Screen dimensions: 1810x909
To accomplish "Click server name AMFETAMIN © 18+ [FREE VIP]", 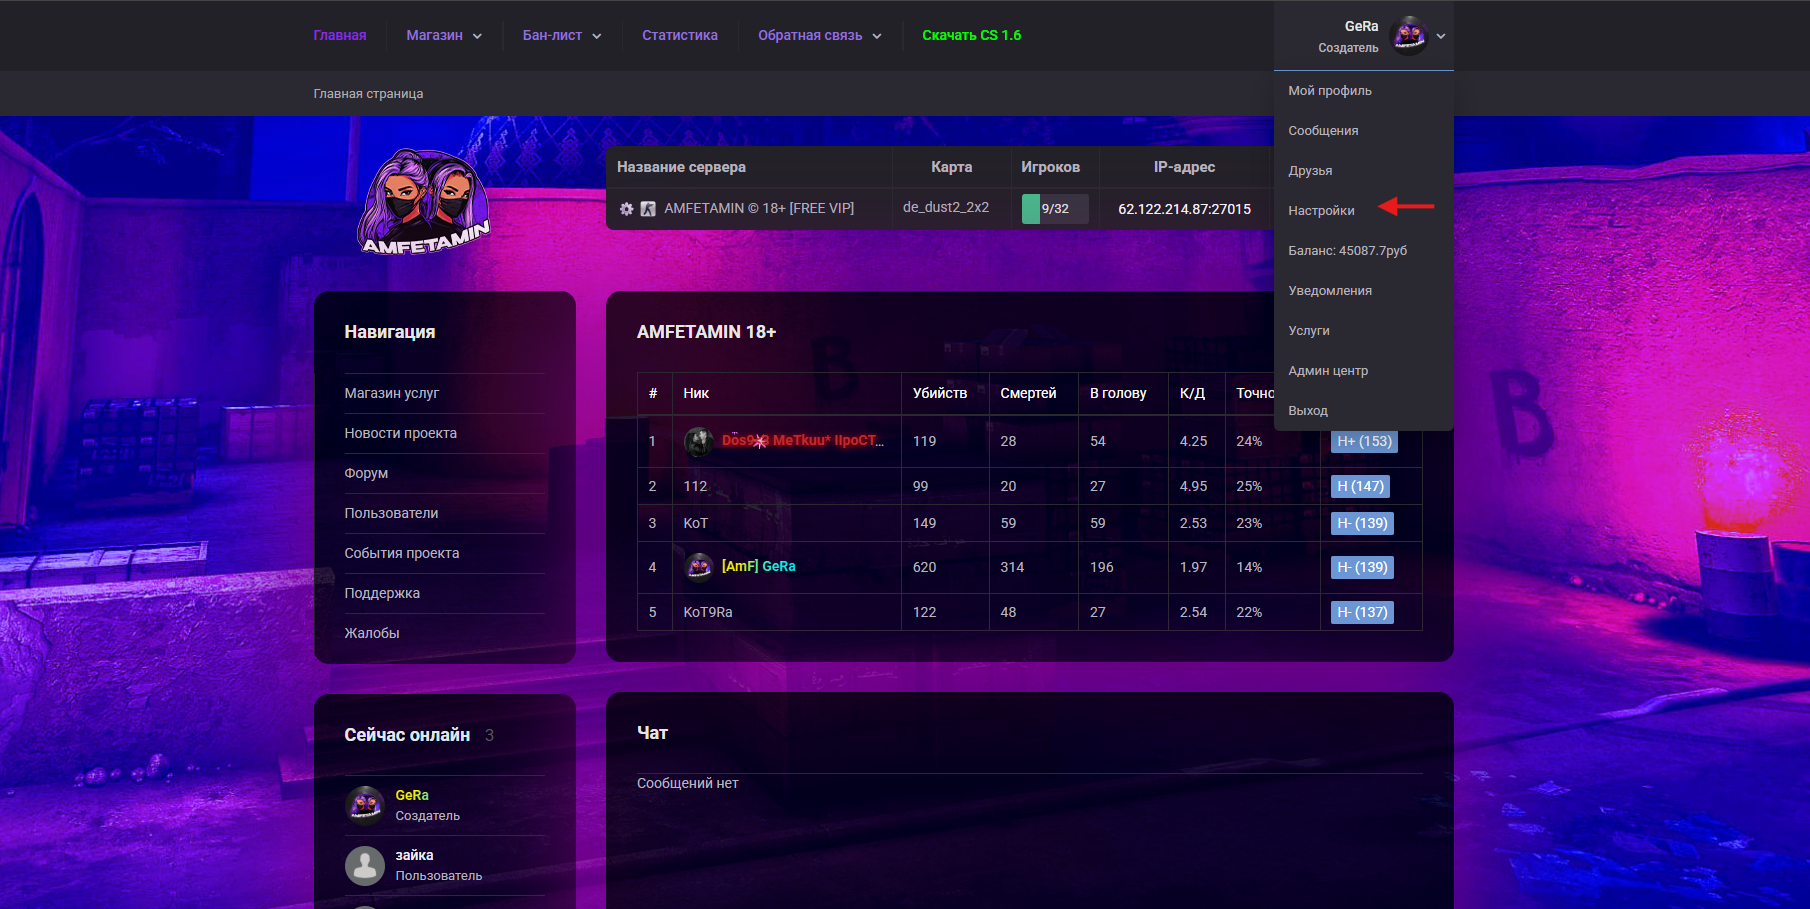I will pos(759,209).
